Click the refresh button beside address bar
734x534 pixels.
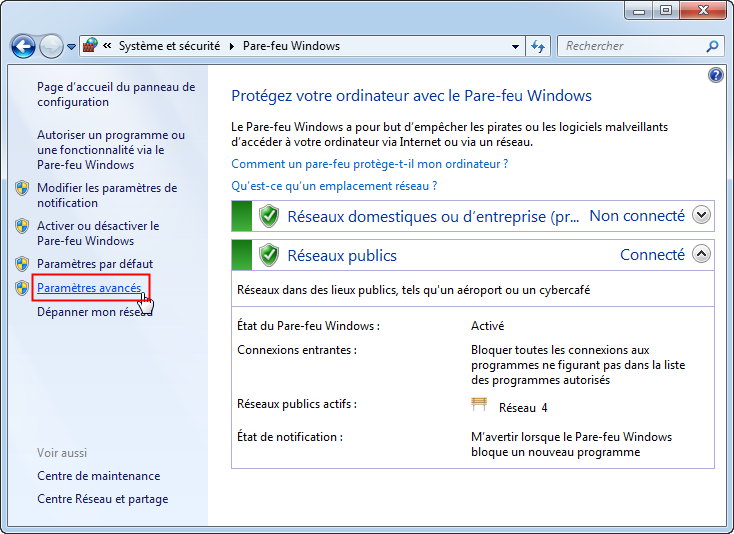538,46
